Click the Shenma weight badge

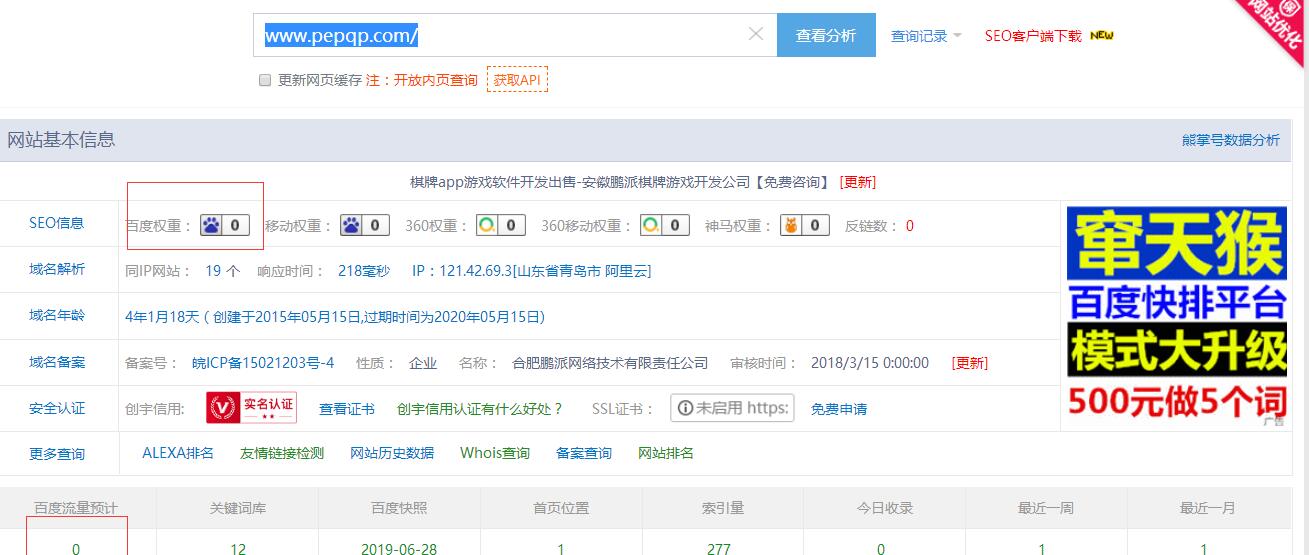tap(805, 225)
